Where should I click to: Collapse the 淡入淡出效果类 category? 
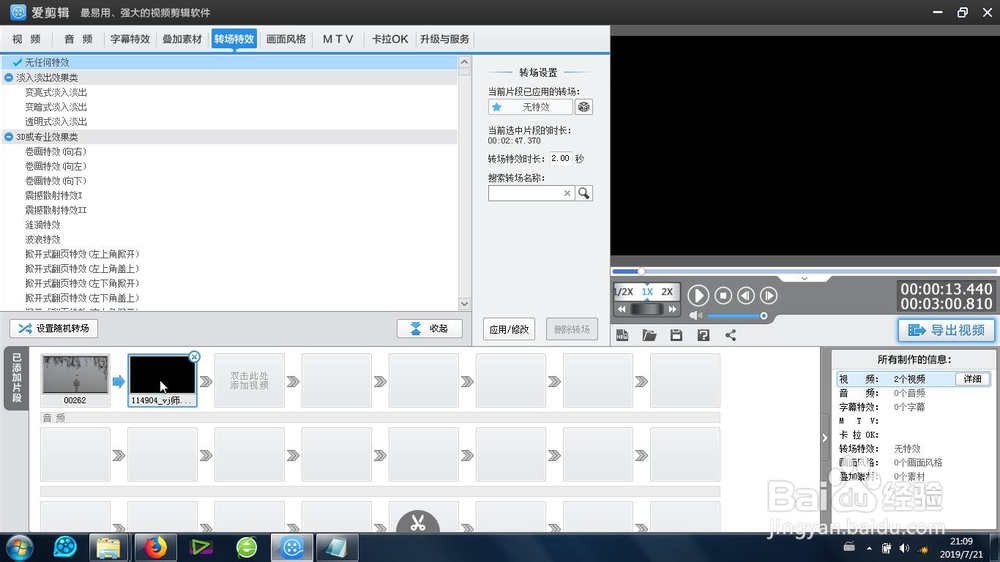tap(8, 78)
